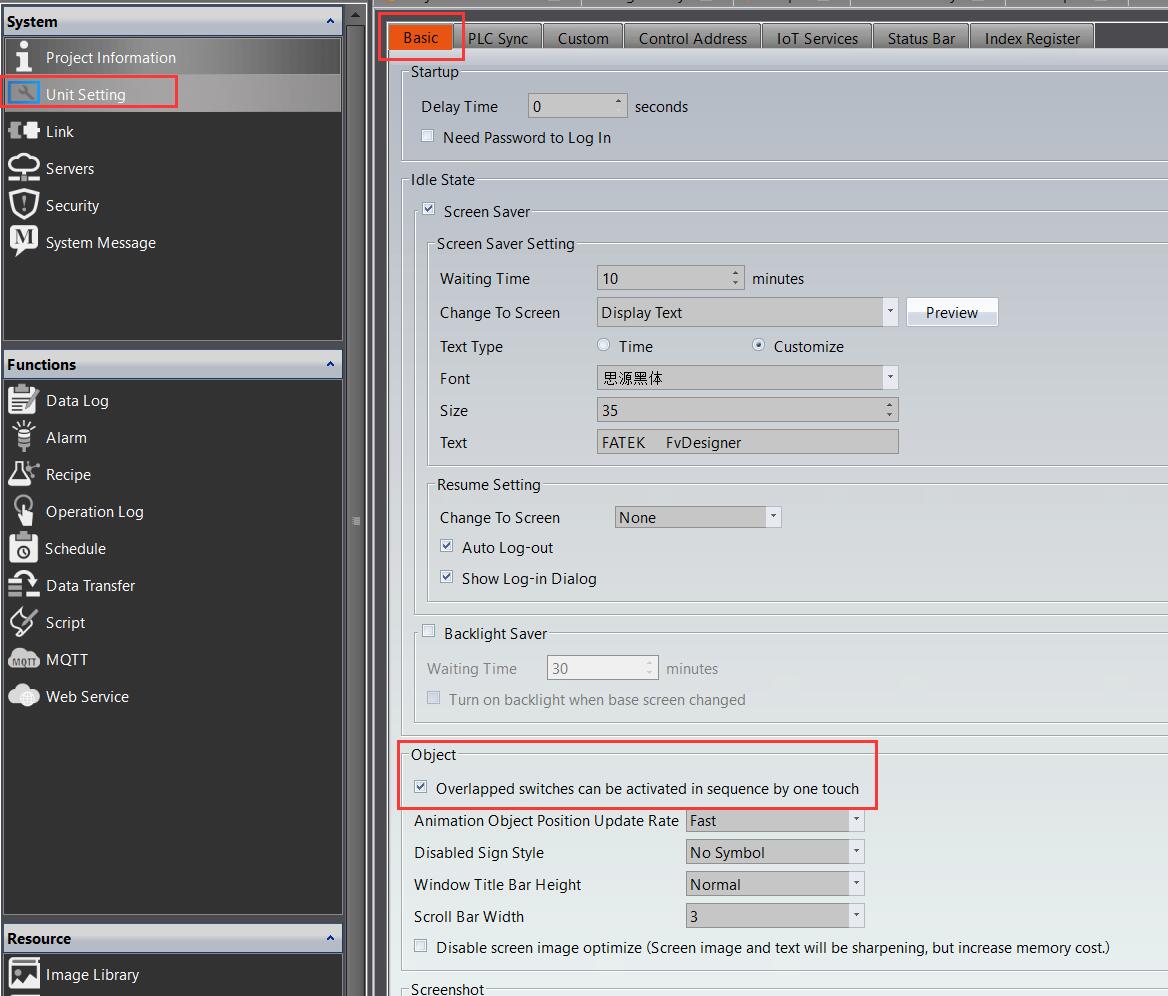Switch to the Status Bar tab
Screen dimensions: 1168x996
921,39
